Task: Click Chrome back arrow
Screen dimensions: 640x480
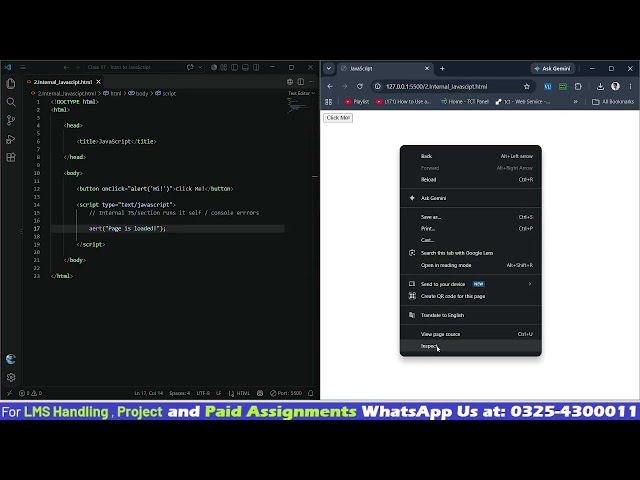Action: tap(330, 87)
